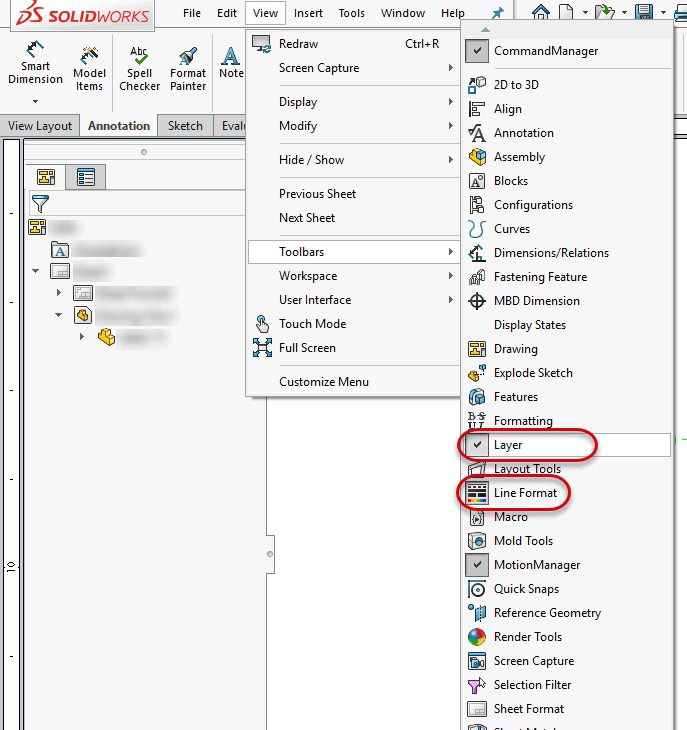The width and height of the screenshot is (687, 730).
Task: Open the New document dropdown arrow
Action: 585,13
